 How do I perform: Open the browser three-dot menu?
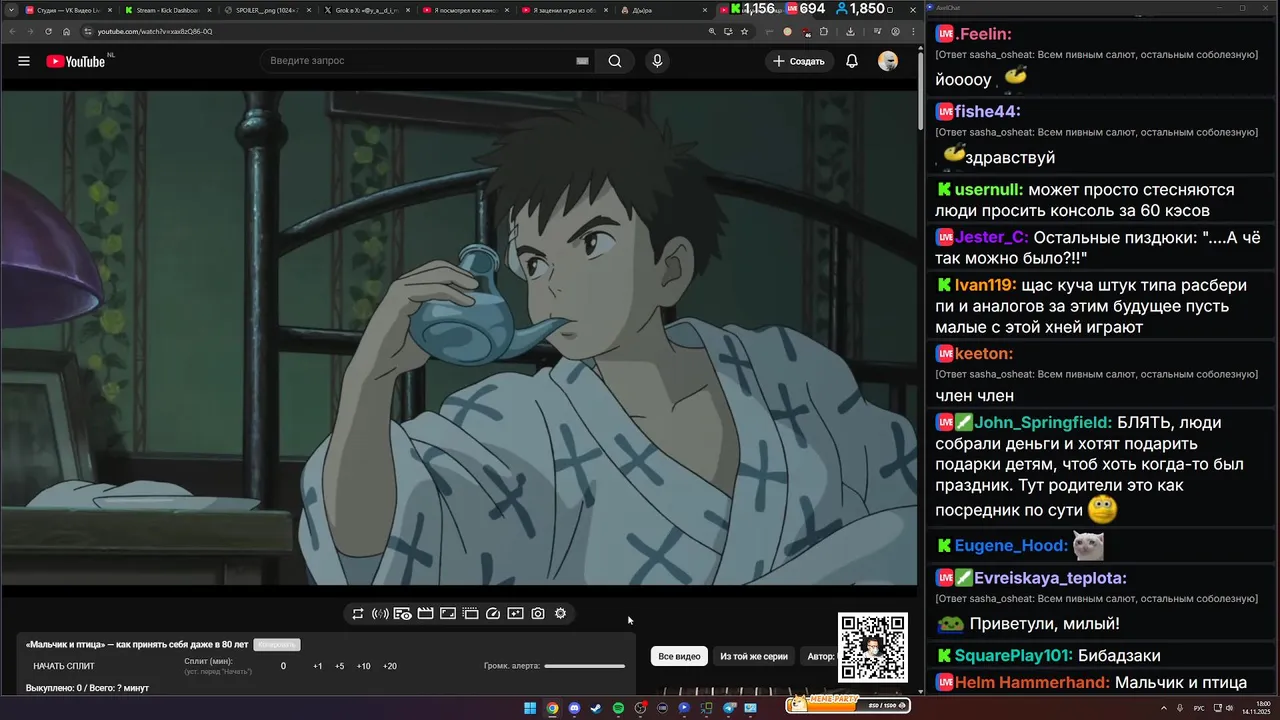click(913, 31)
